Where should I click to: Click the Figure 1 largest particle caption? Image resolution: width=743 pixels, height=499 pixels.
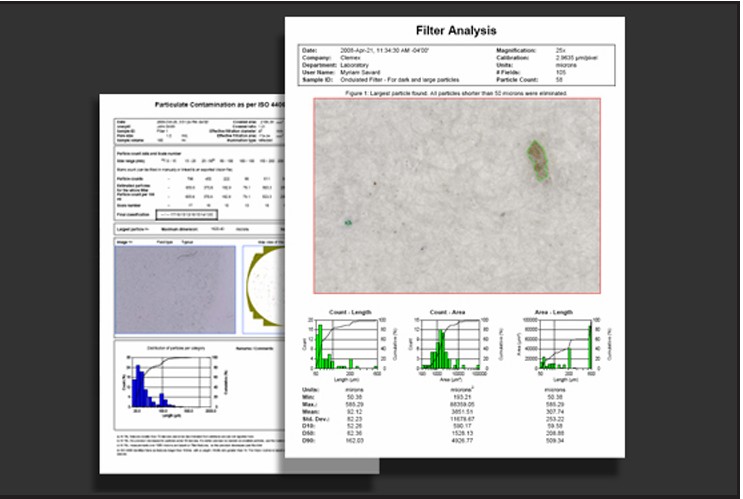[x=456, y=93]
